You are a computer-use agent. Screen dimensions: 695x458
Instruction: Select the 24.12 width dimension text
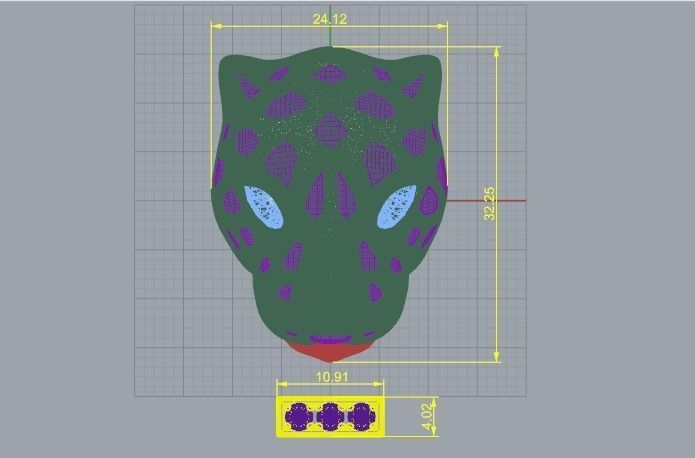330,19
